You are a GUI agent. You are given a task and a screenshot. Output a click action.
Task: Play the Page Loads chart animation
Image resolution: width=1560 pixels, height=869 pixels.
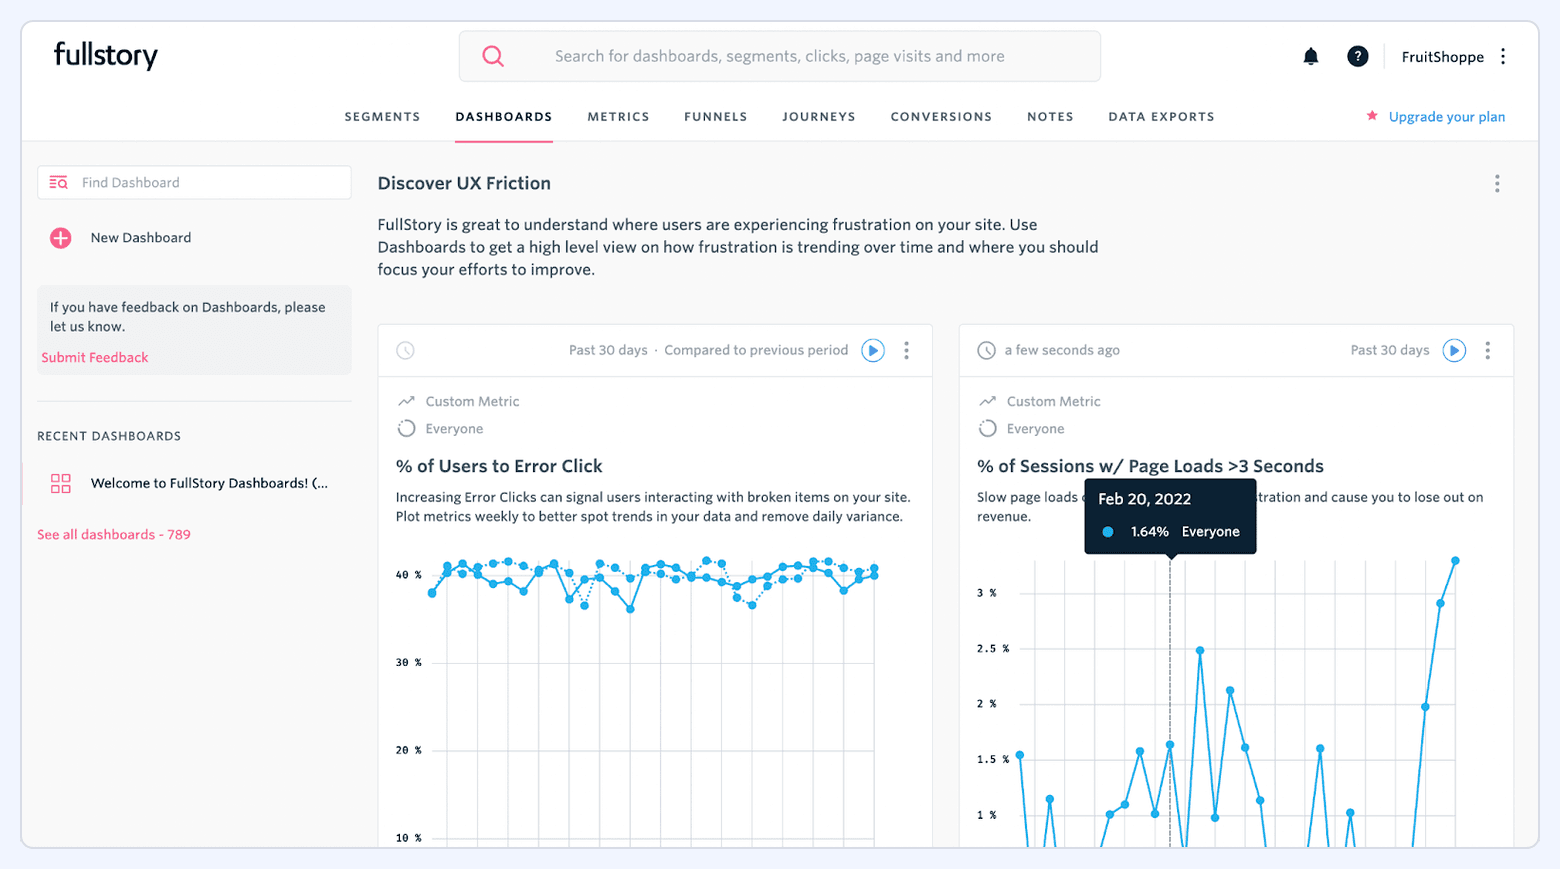[1454, 350]
